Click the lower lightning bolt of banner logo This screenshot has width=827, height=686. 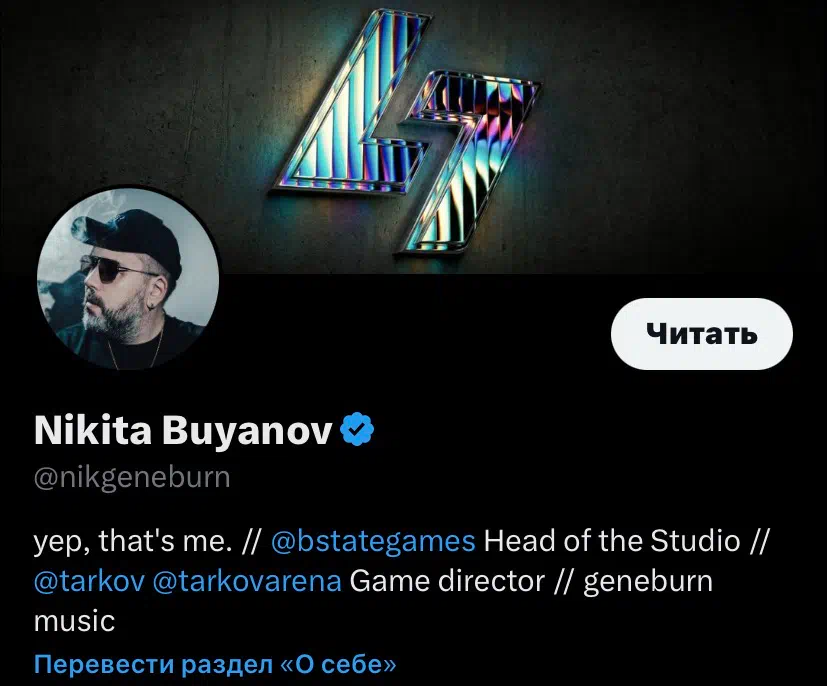pos(467,163)
